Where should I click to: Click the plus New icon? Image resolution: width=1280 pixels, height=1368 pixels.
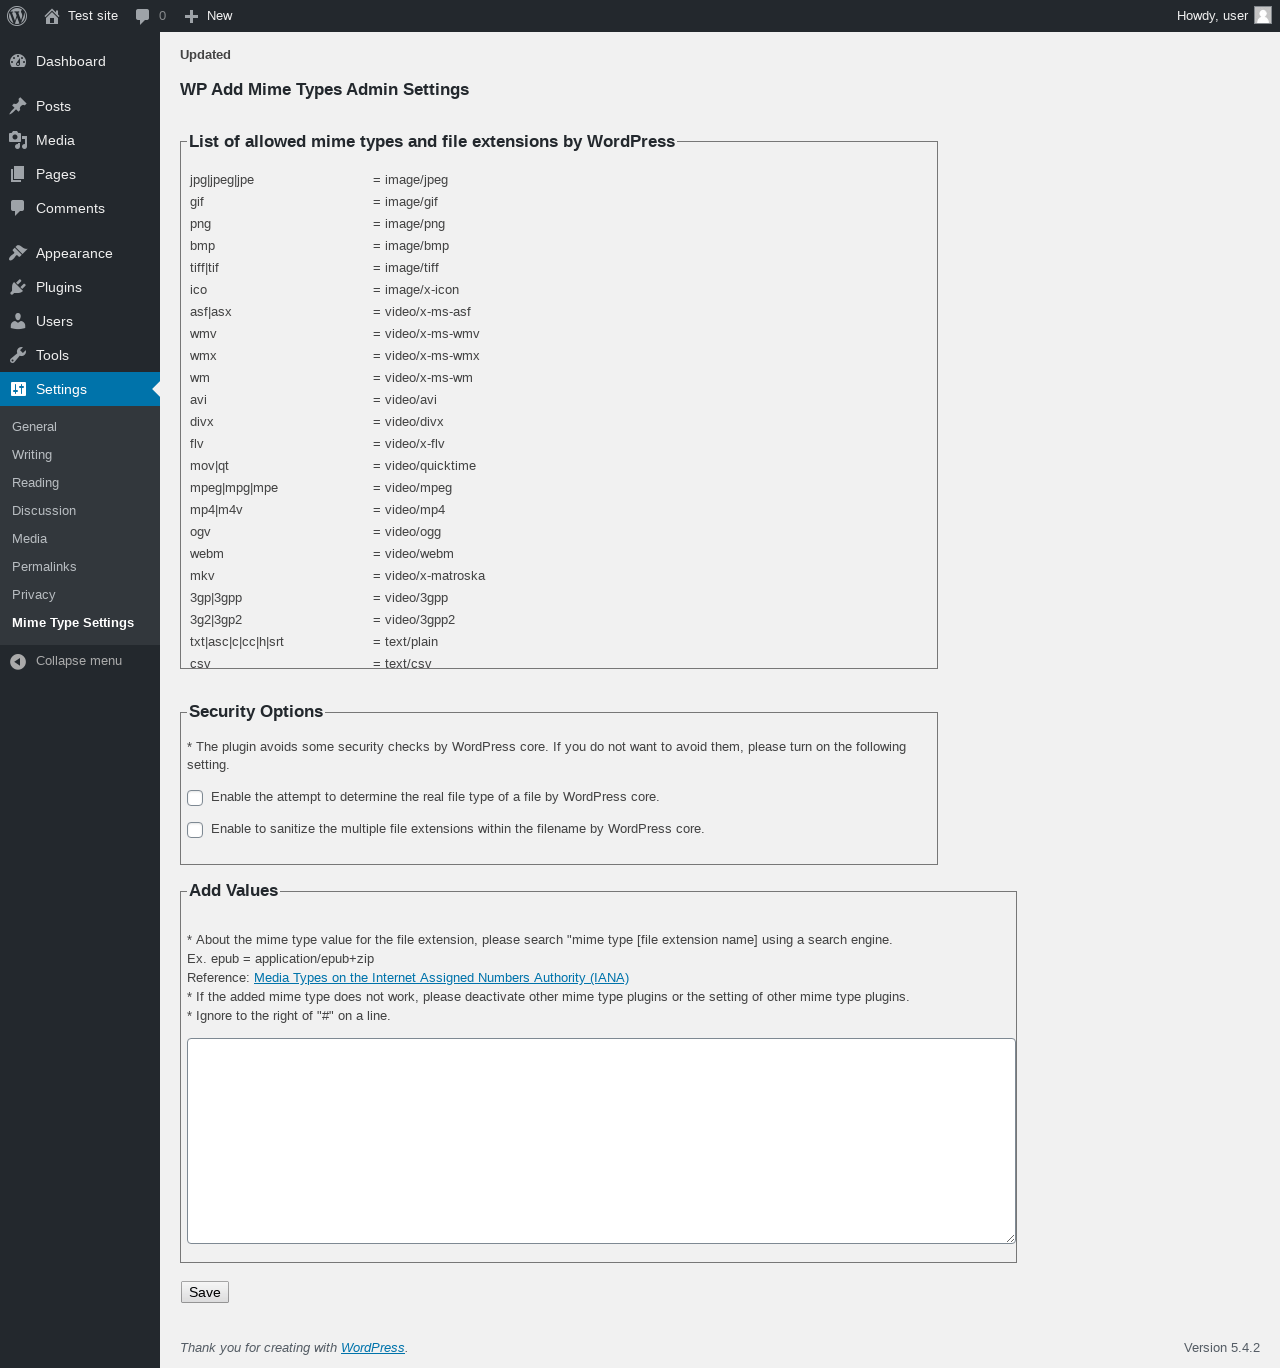[x=192, y=16]
